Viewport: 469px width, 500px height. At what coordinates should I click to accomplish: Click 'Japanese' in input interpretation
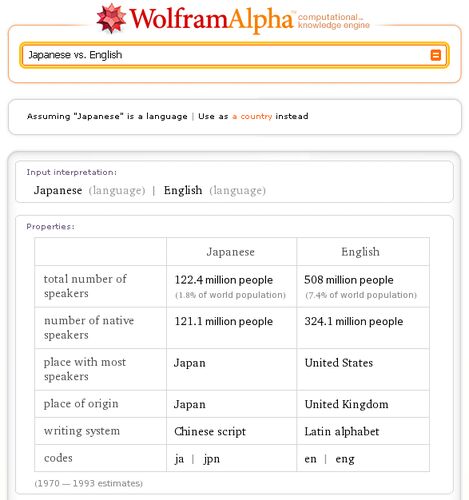tap(58, 190)
